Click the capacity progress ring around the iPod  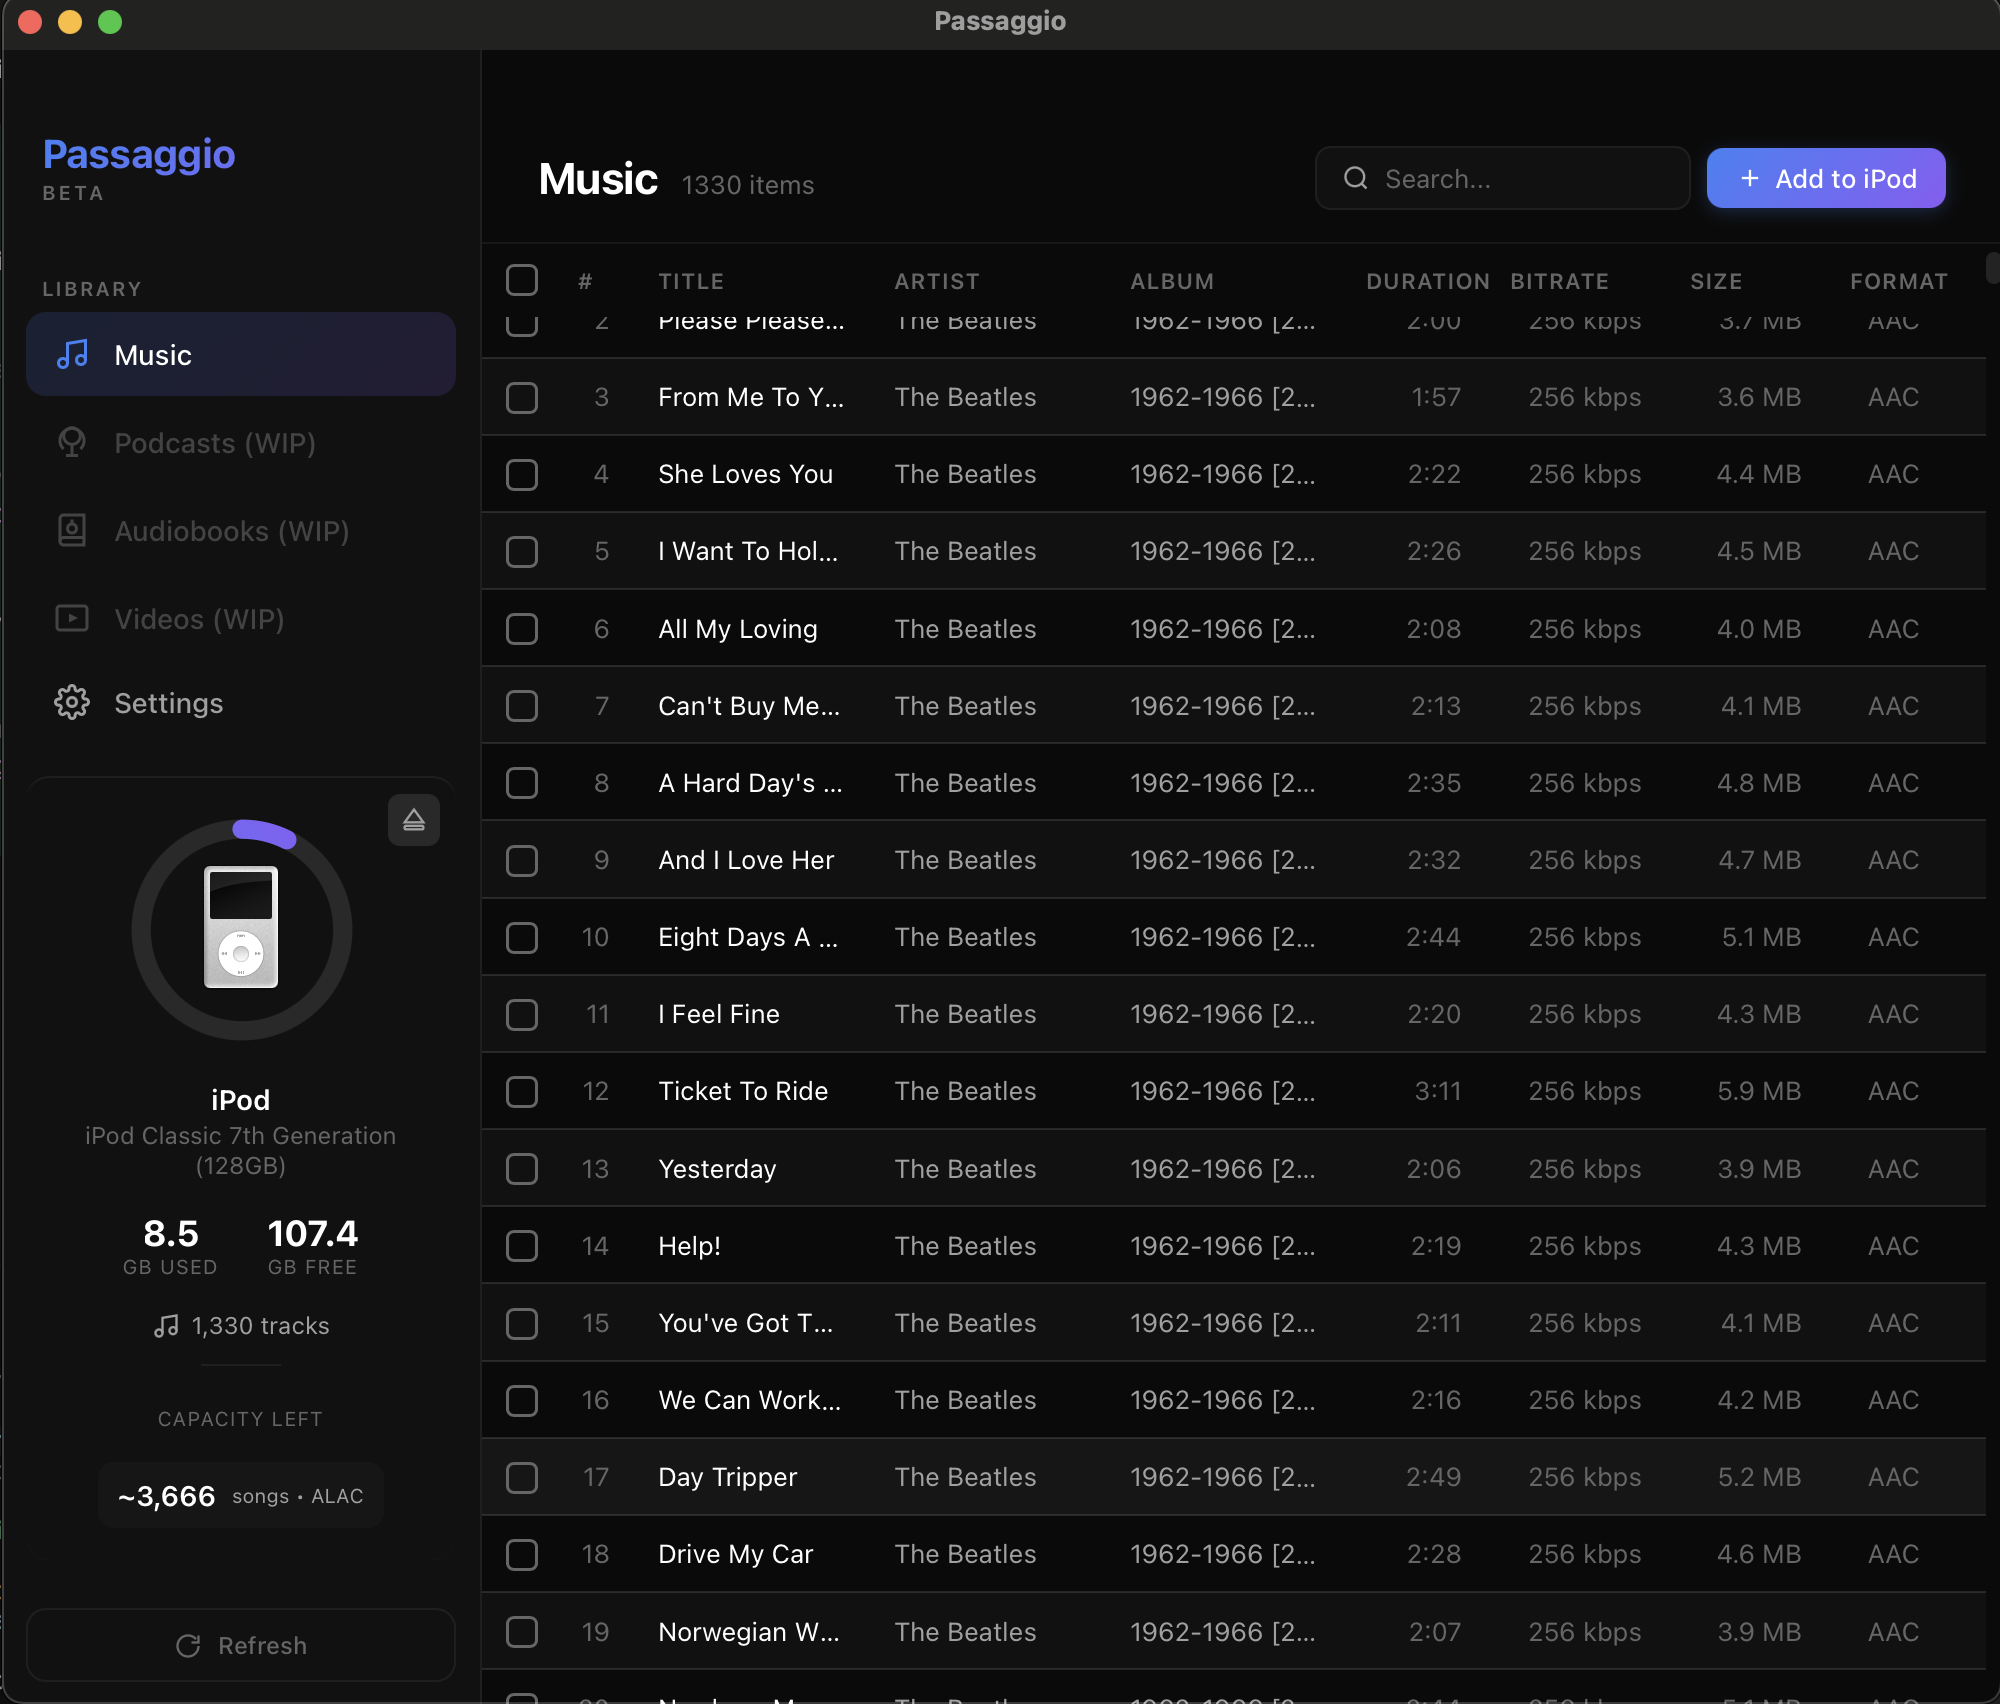click(x=264, y=832)
